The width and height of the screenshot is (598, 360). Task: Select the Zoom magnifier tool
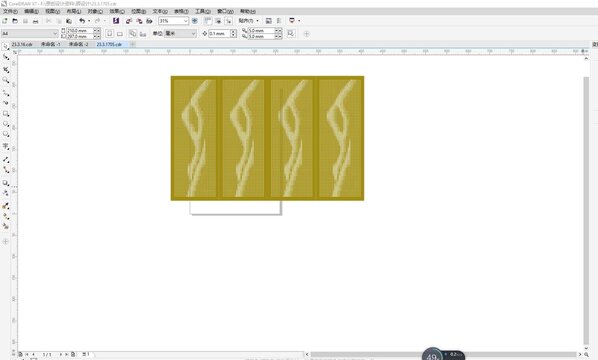(6, 80)
